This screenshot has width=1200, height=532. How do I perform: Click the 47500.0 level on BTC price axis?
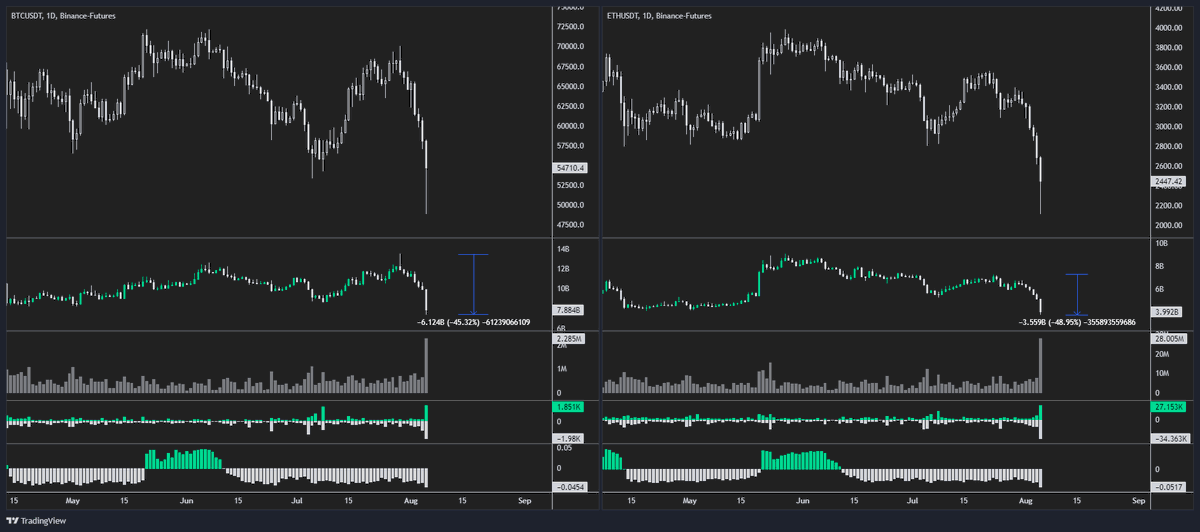571,225
